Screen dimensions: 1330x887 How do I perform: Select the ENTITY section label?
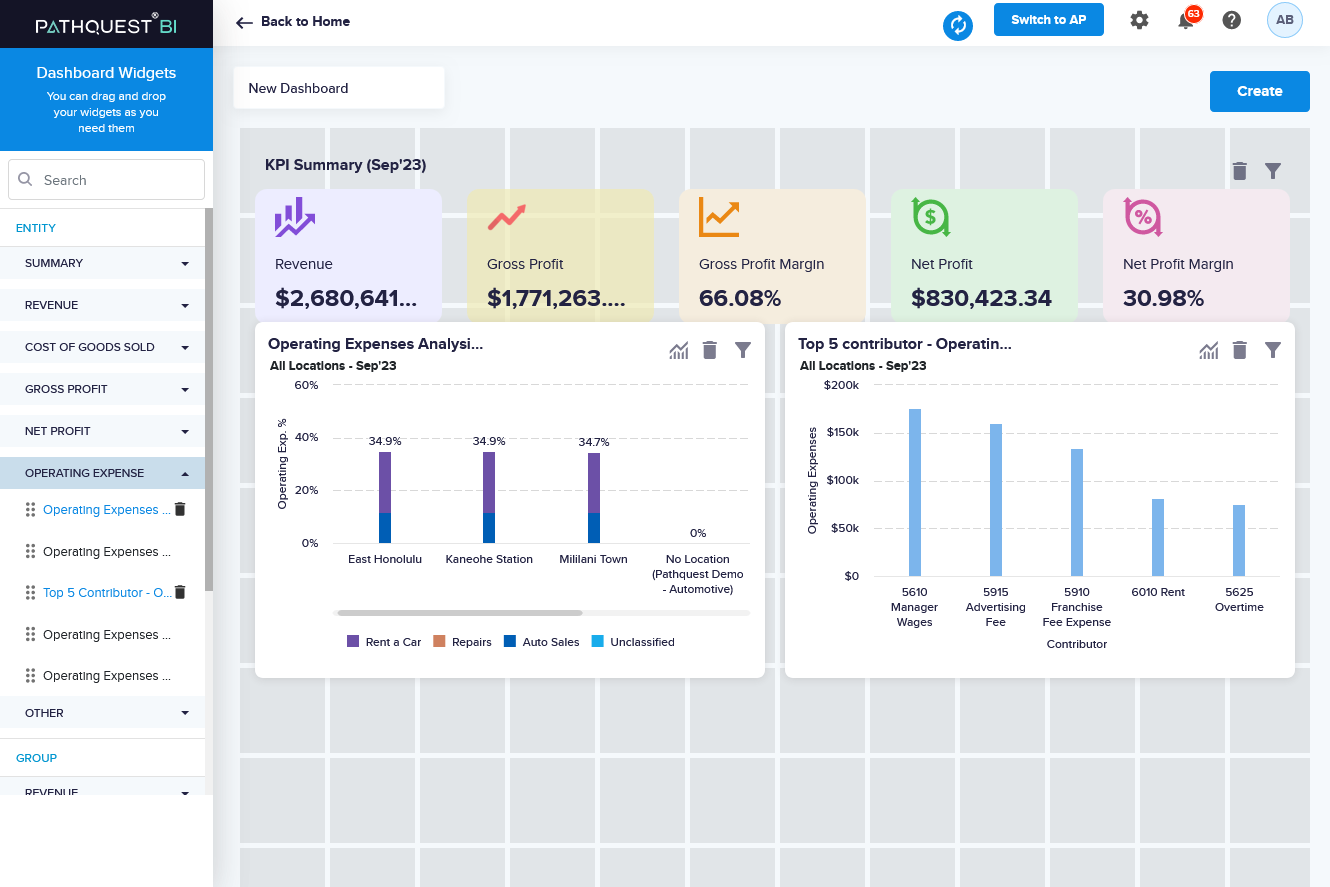point(37,228)
